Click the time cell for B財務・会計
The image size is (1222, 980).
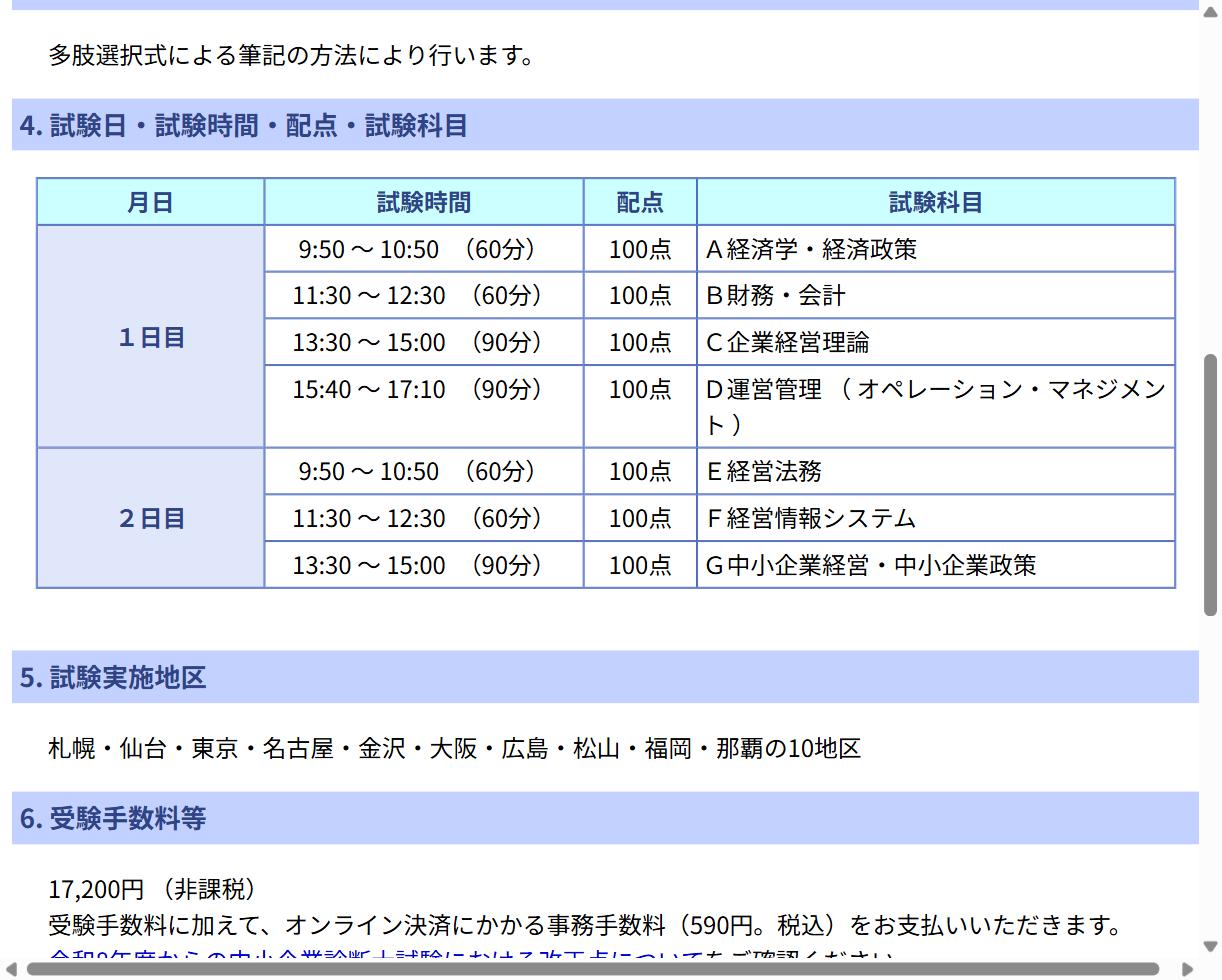tap(424, 295)
